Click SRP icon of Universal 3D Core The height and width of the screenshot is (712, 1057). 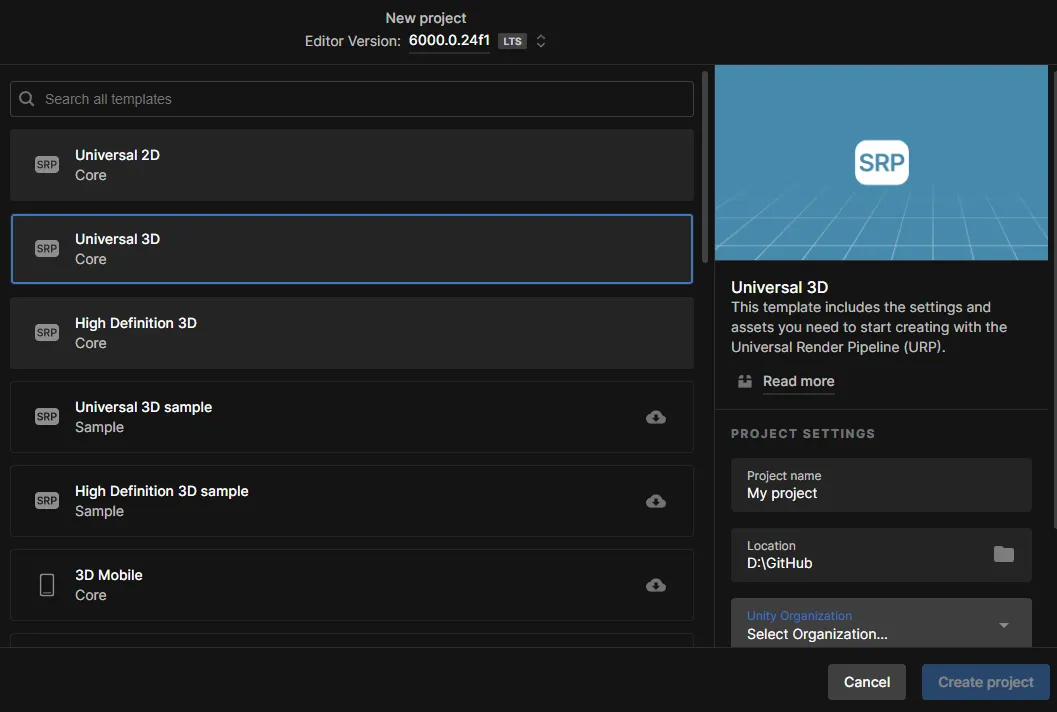tap(47, 249)
